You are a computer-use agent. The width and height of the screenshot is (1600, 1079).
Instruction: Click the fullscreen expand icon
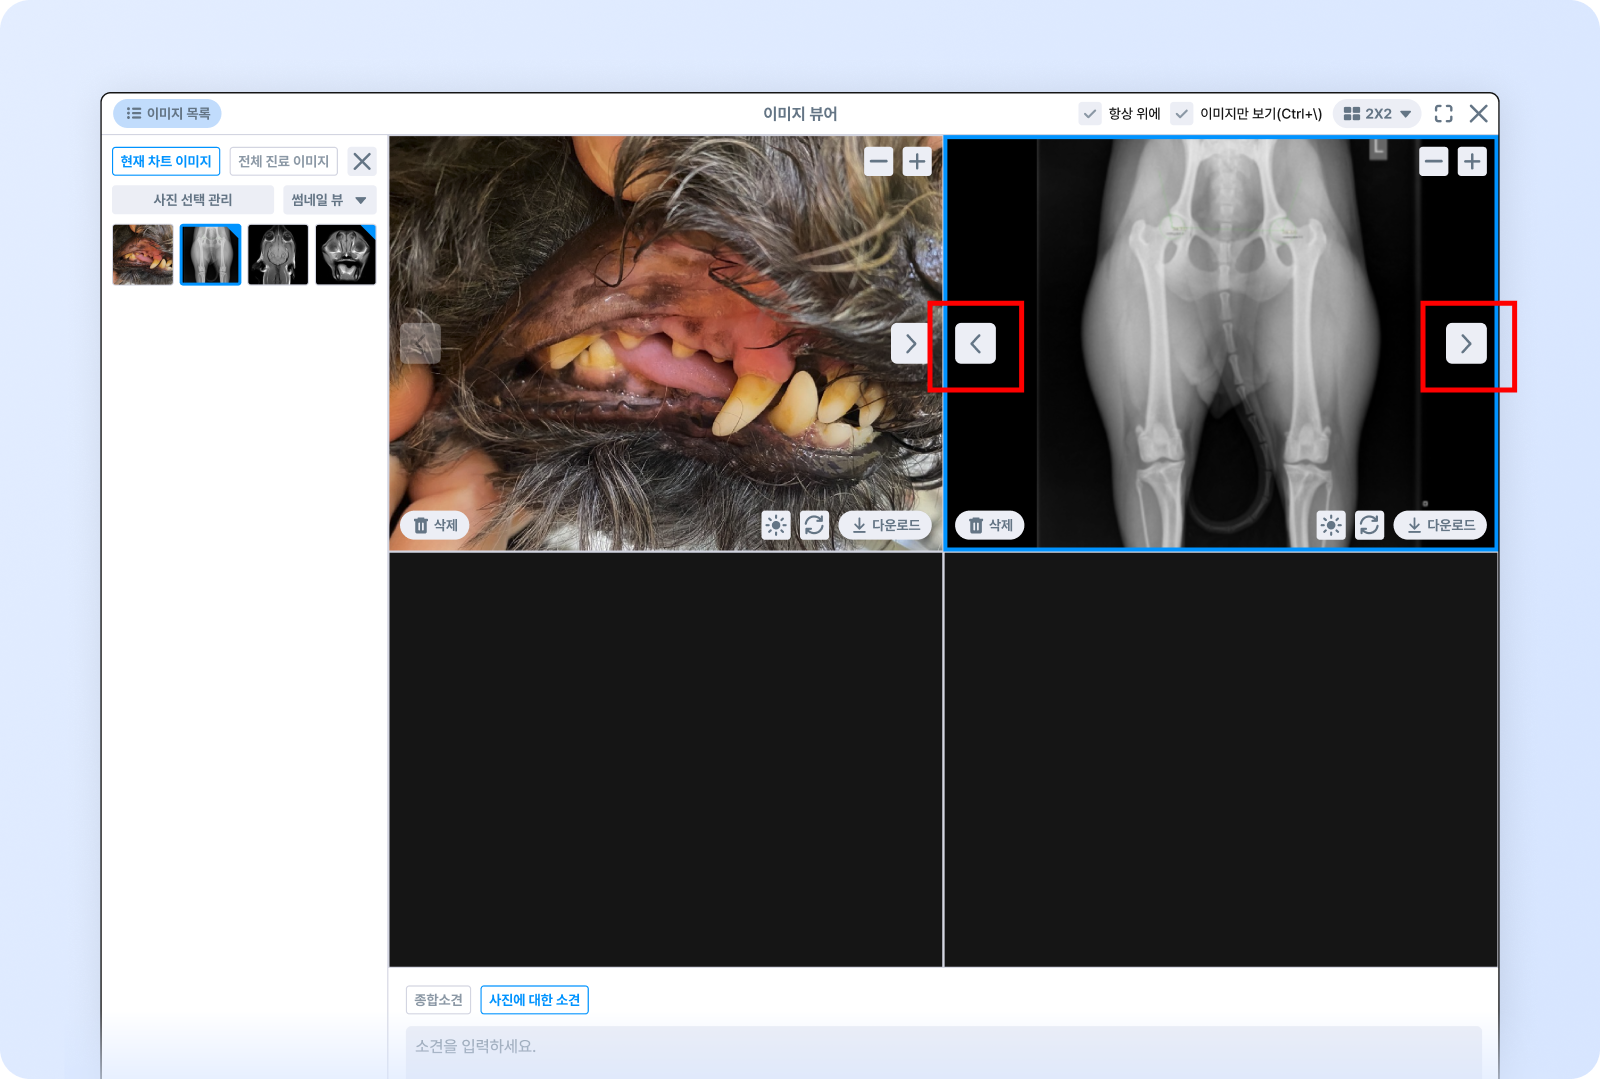click(x=1443, y=113)
